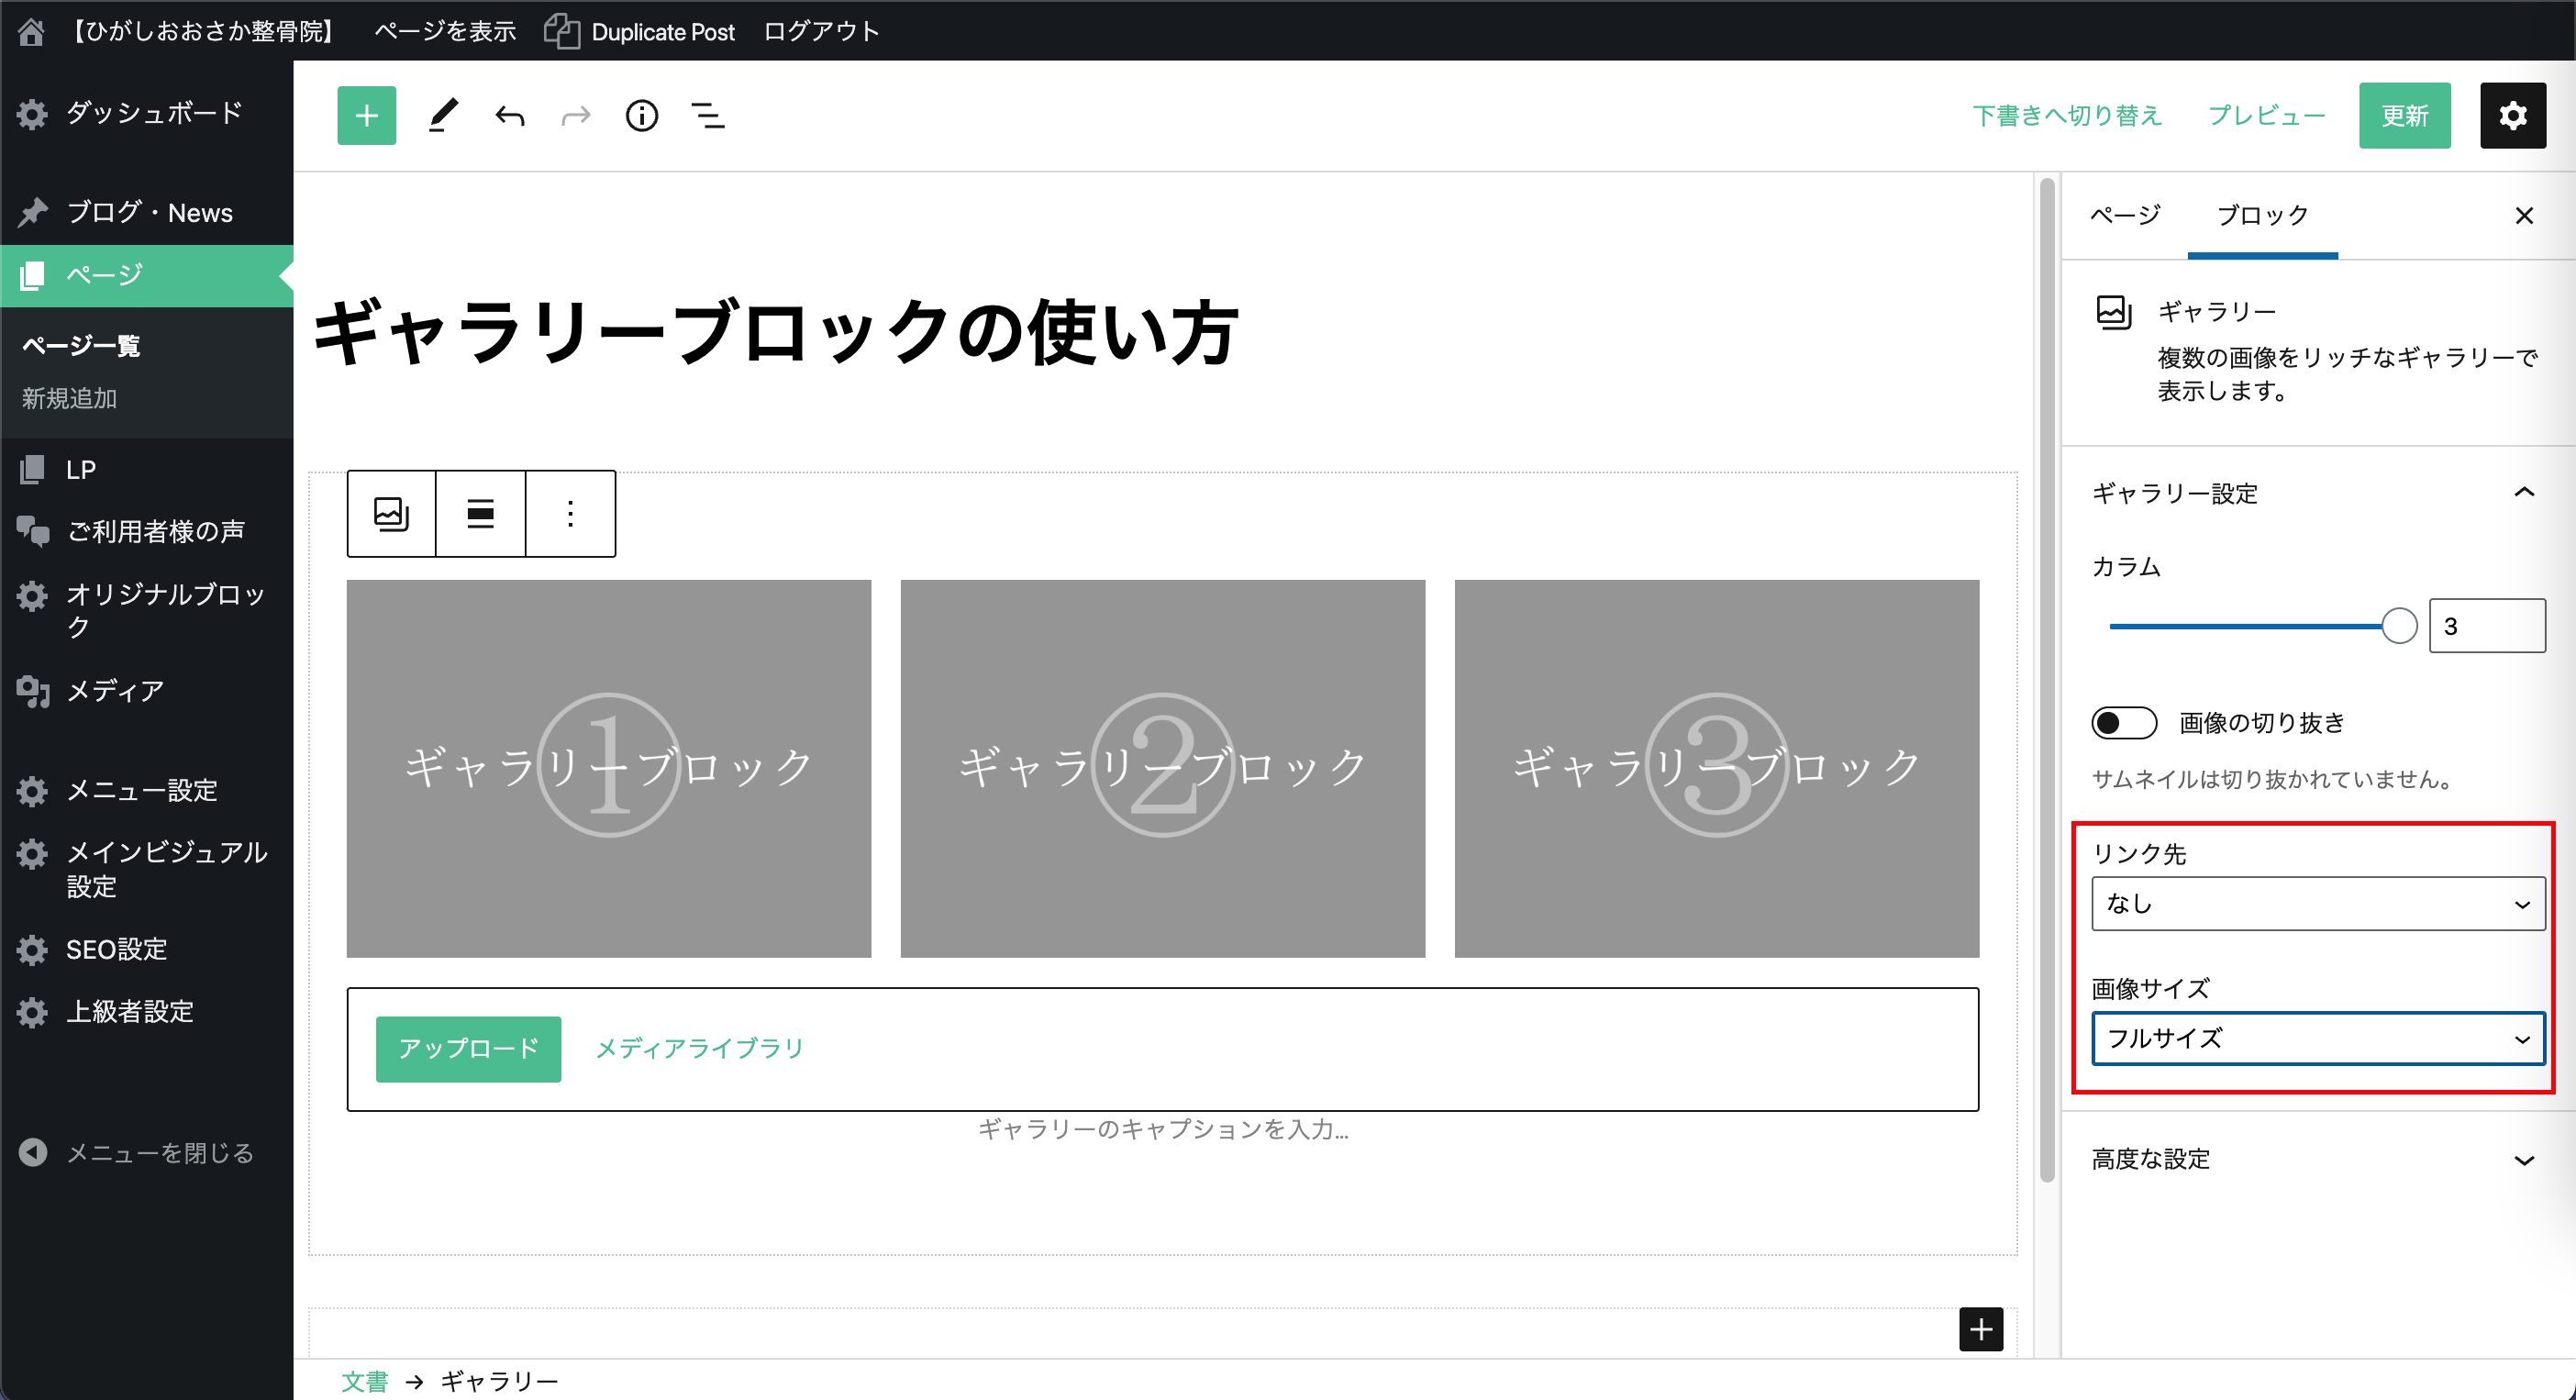Select the second gallery image thumbnail
The height and width of the screenshot is (1400, 2576).
click(1162, 768)
